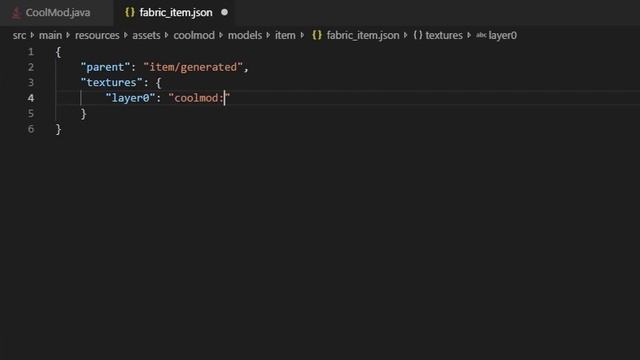
Task: Click the object icon before textures breadcrumb
Action: coord(418,35)
